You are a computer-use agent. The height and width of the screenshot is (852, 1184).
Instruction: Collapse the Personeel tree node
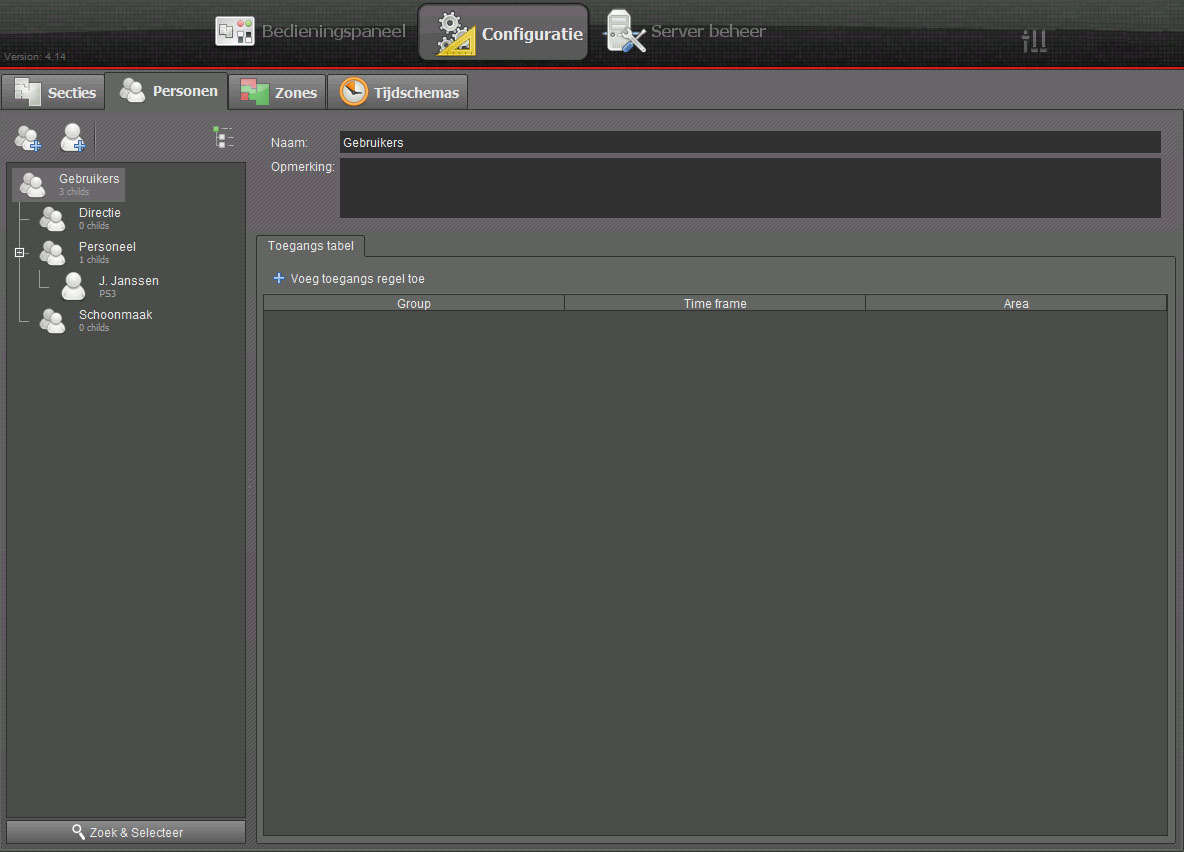click(x=19, y=253)
